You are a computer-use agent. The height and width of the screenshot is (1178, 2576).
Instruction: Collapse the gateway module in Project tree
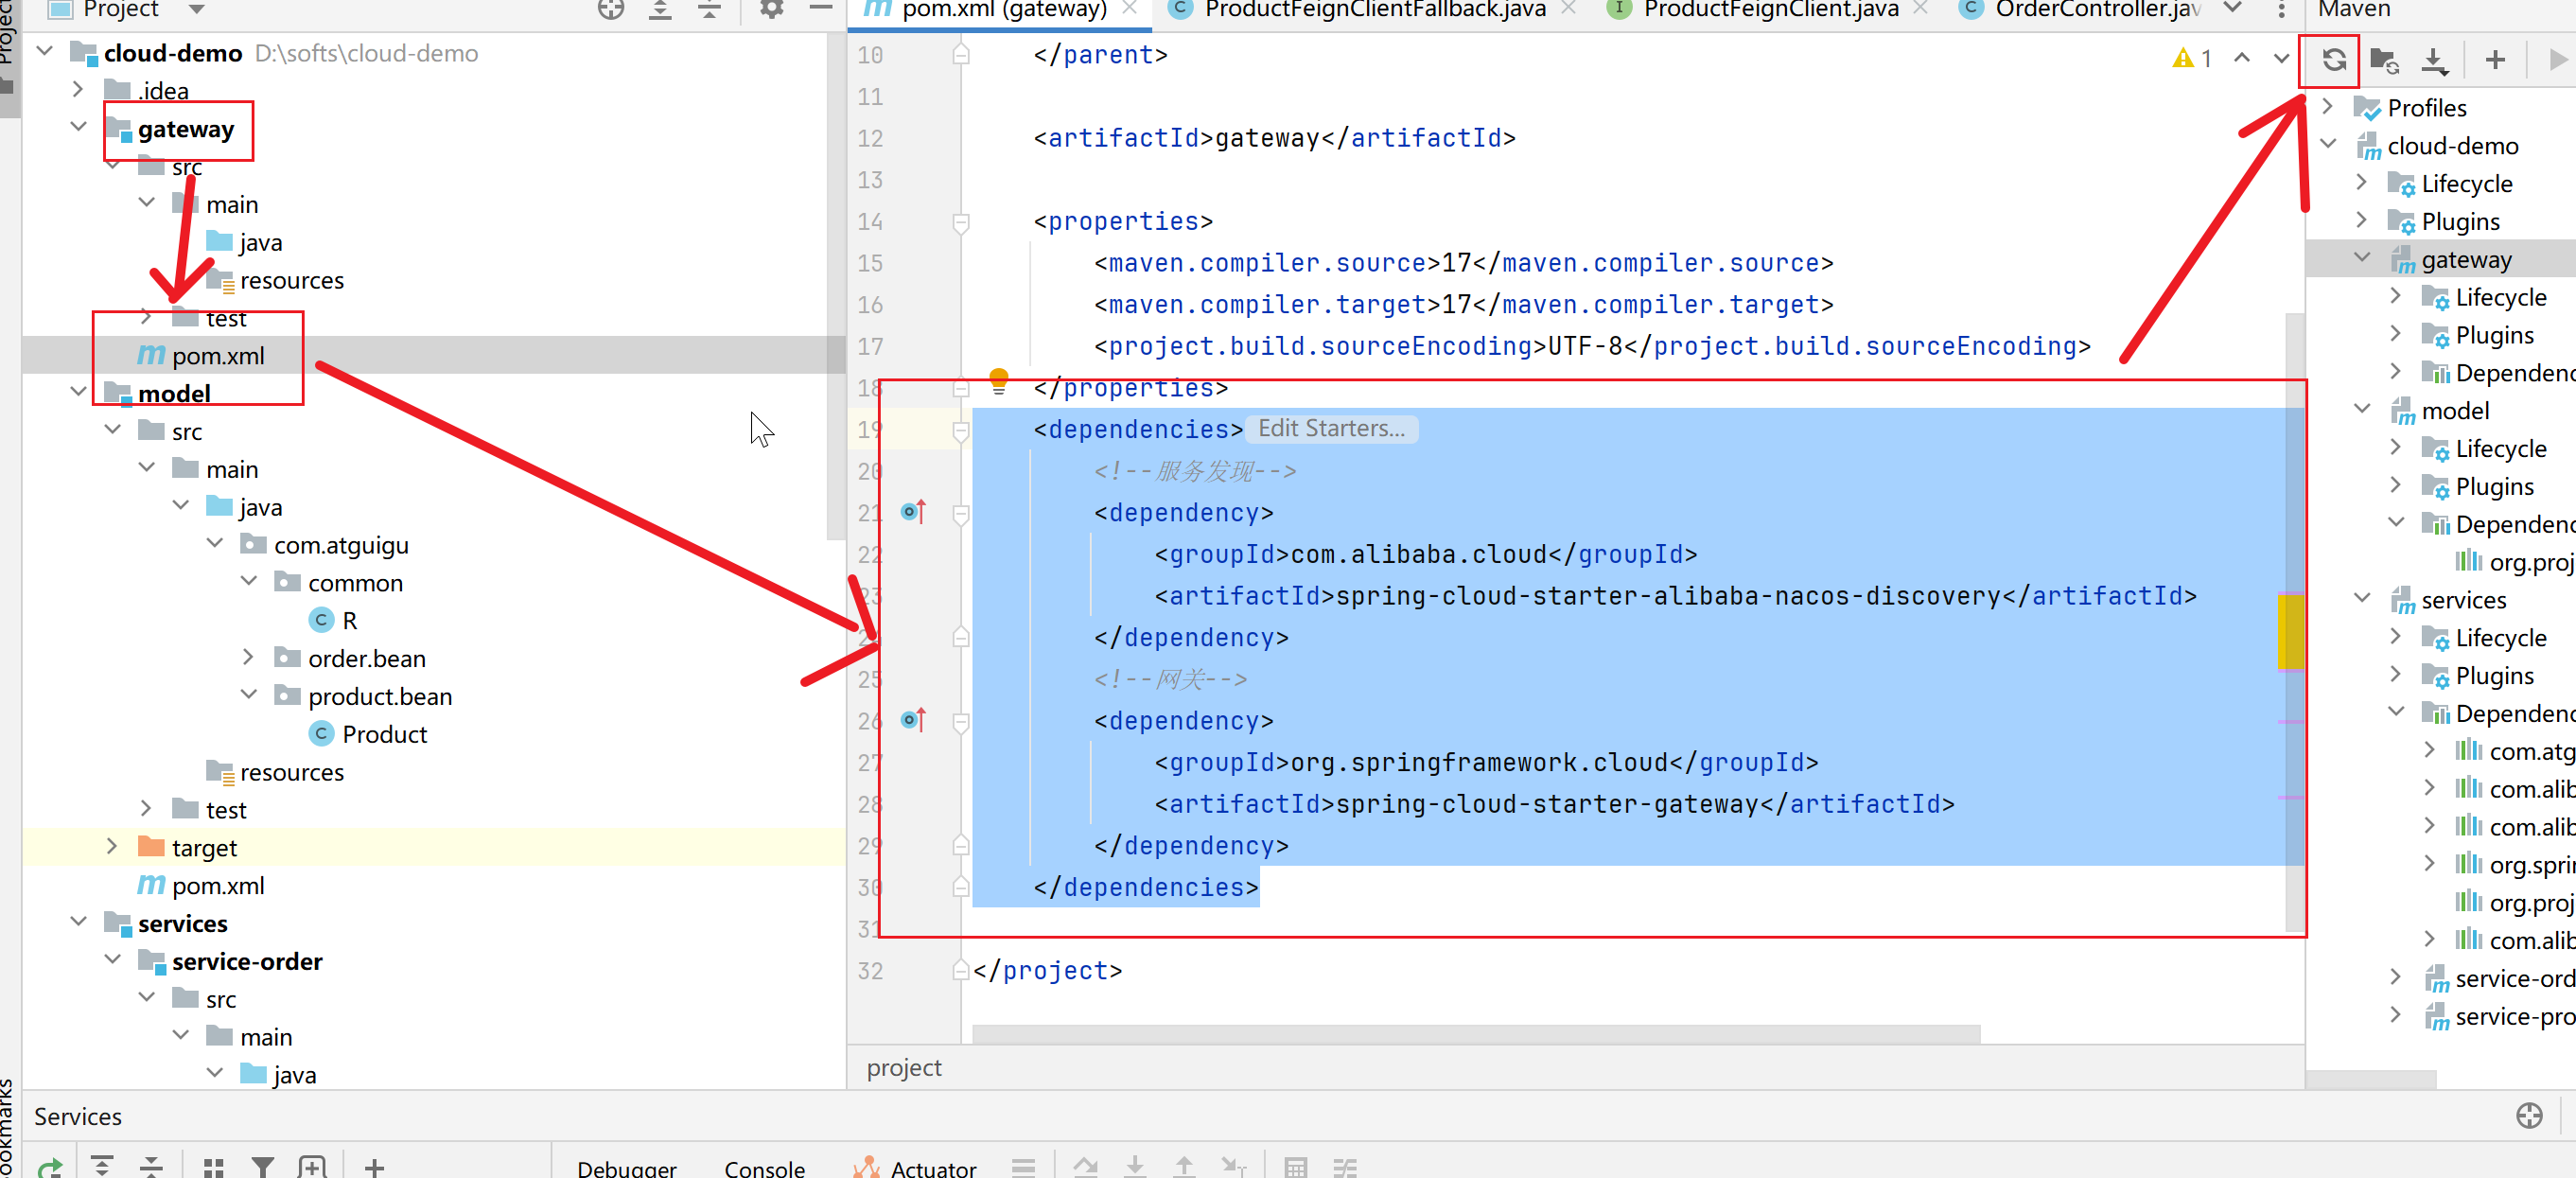(x=79, y=127)
